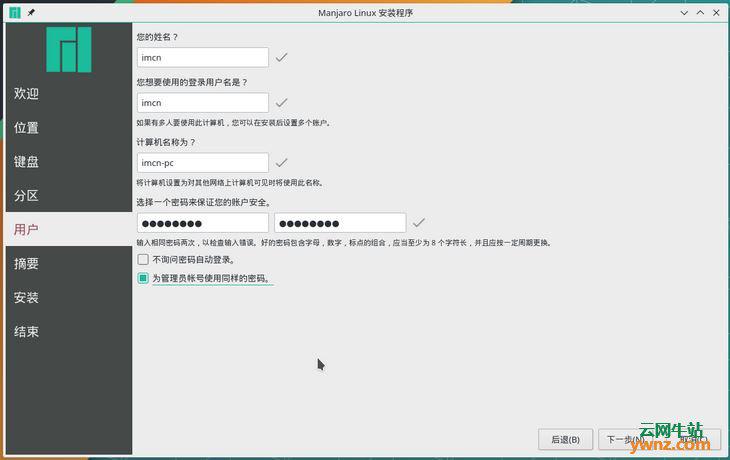
Task: Select the 结束 step in the sidebar
Action: point(69,331)
